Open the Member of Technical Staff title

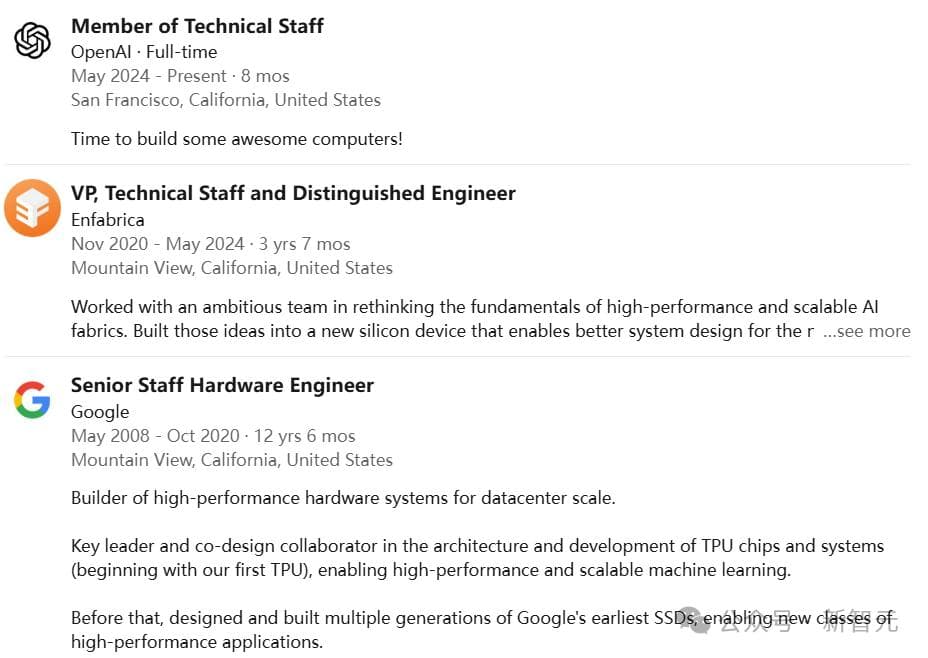pyautogui.click(x=197, y=26)
